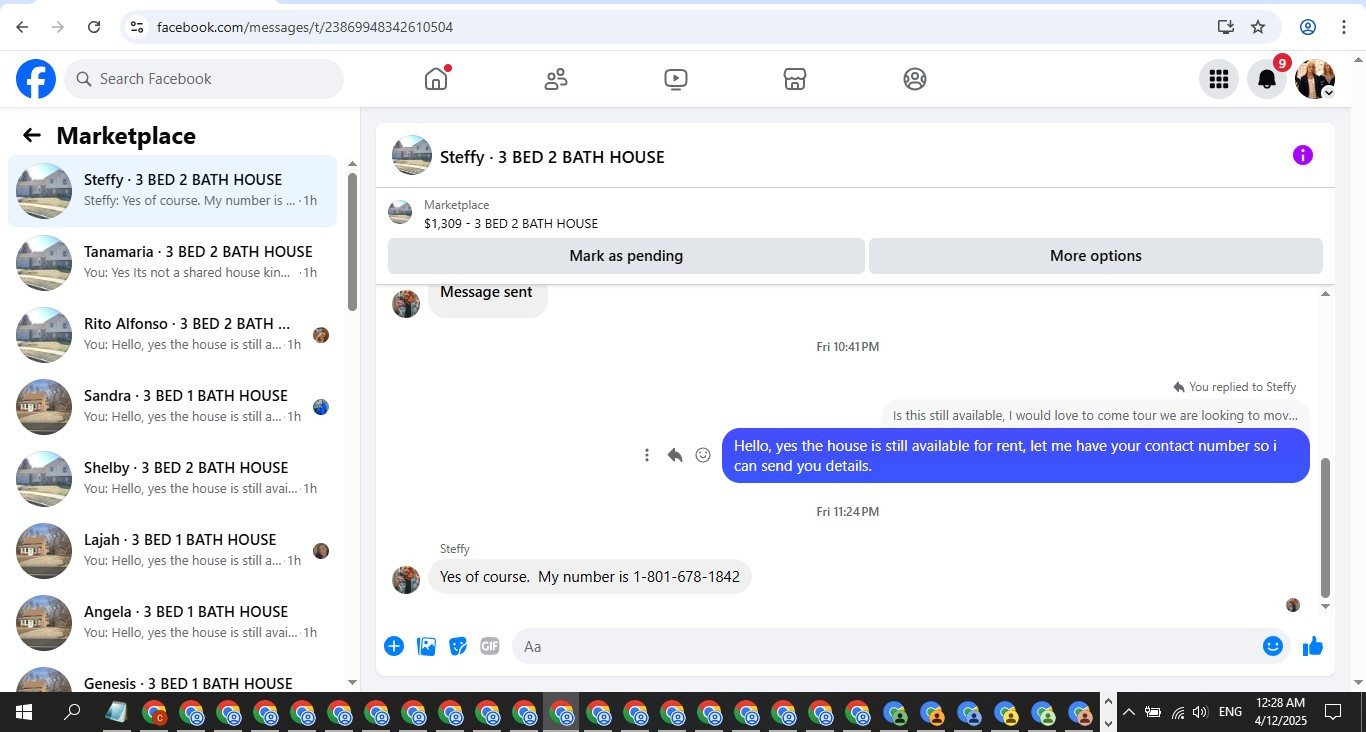Click the More options button
The height and width of the screenshot is (732, 1366).
[x=1096, y=256]
